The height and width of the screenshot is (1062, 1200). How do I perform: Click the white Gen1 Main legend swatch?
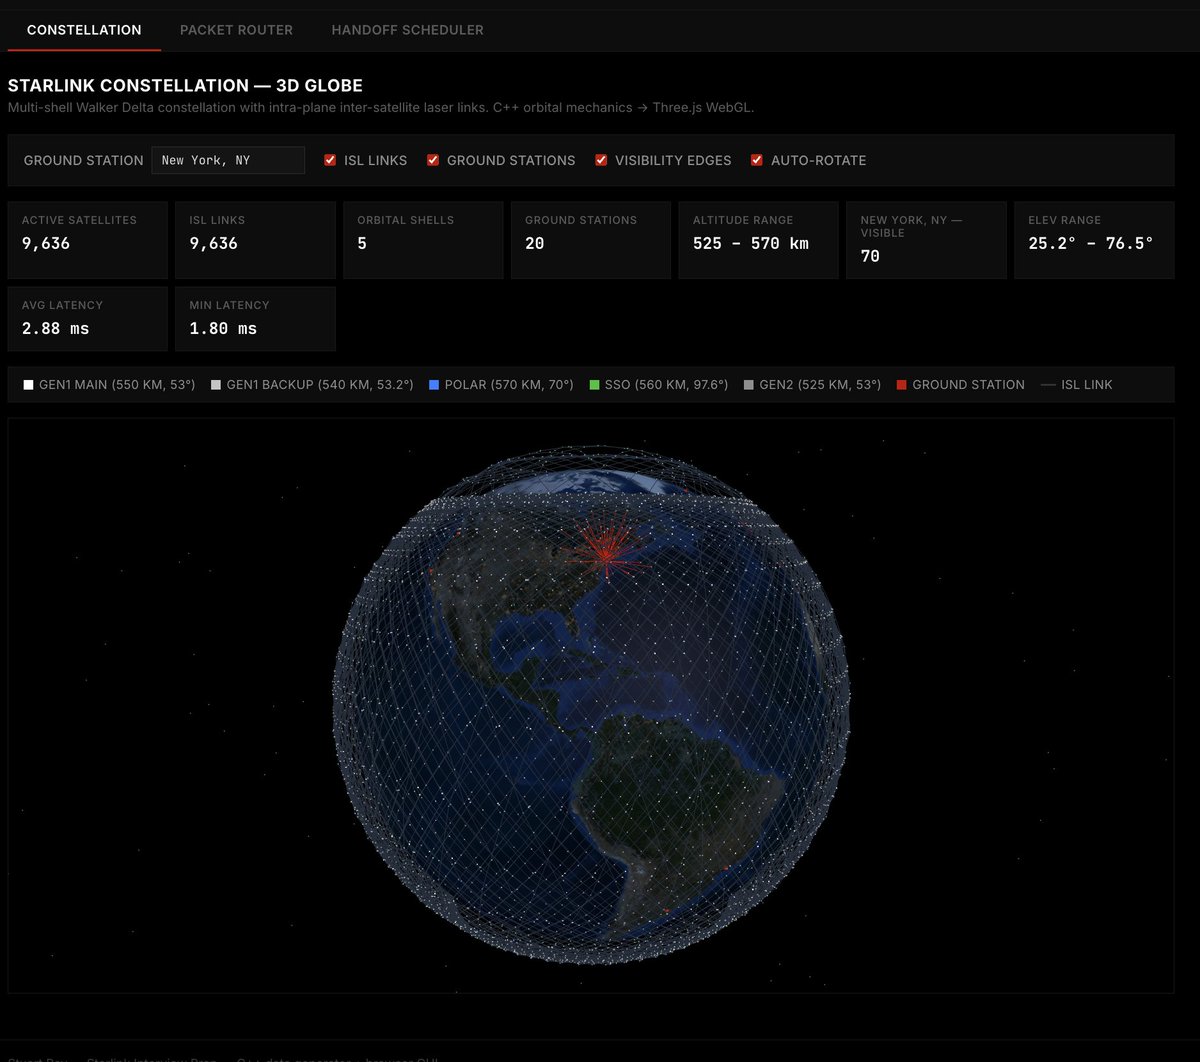click(x=29, y=384)
